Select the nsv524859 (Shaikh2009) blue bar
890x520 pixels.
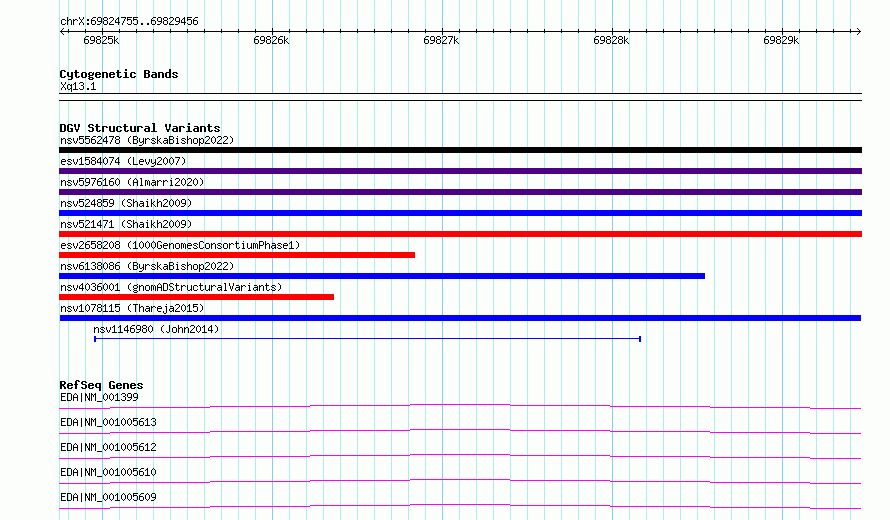click(460, 213)
